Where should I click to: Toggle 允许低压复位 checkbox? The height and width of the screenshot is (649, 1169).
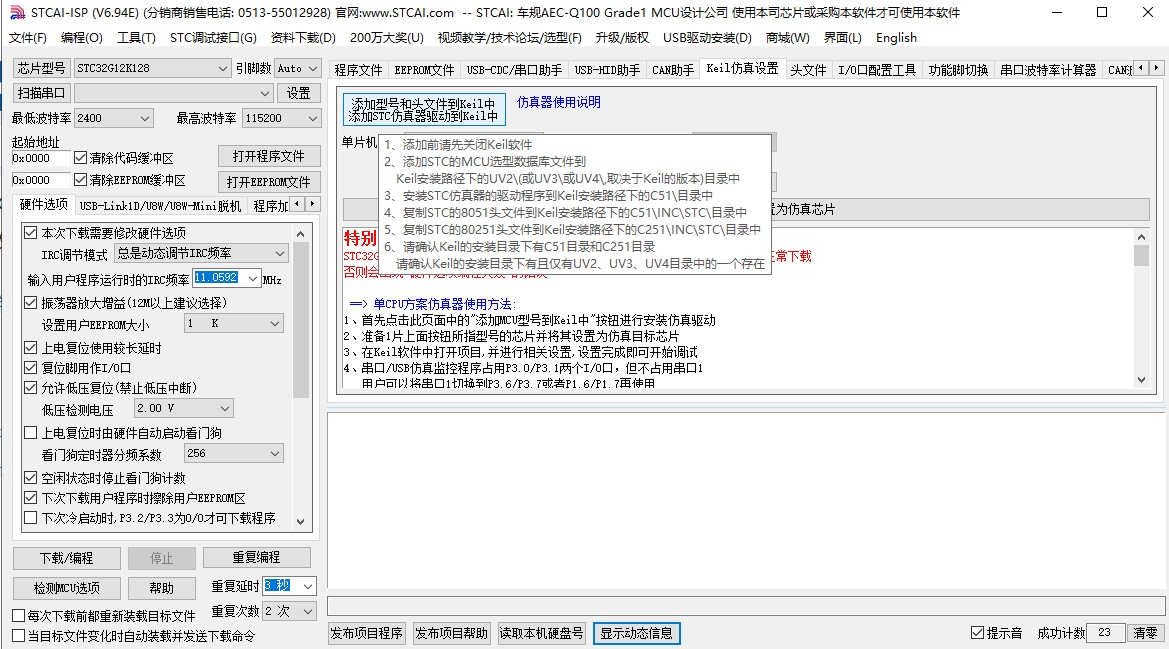click(x=31, y=387)
